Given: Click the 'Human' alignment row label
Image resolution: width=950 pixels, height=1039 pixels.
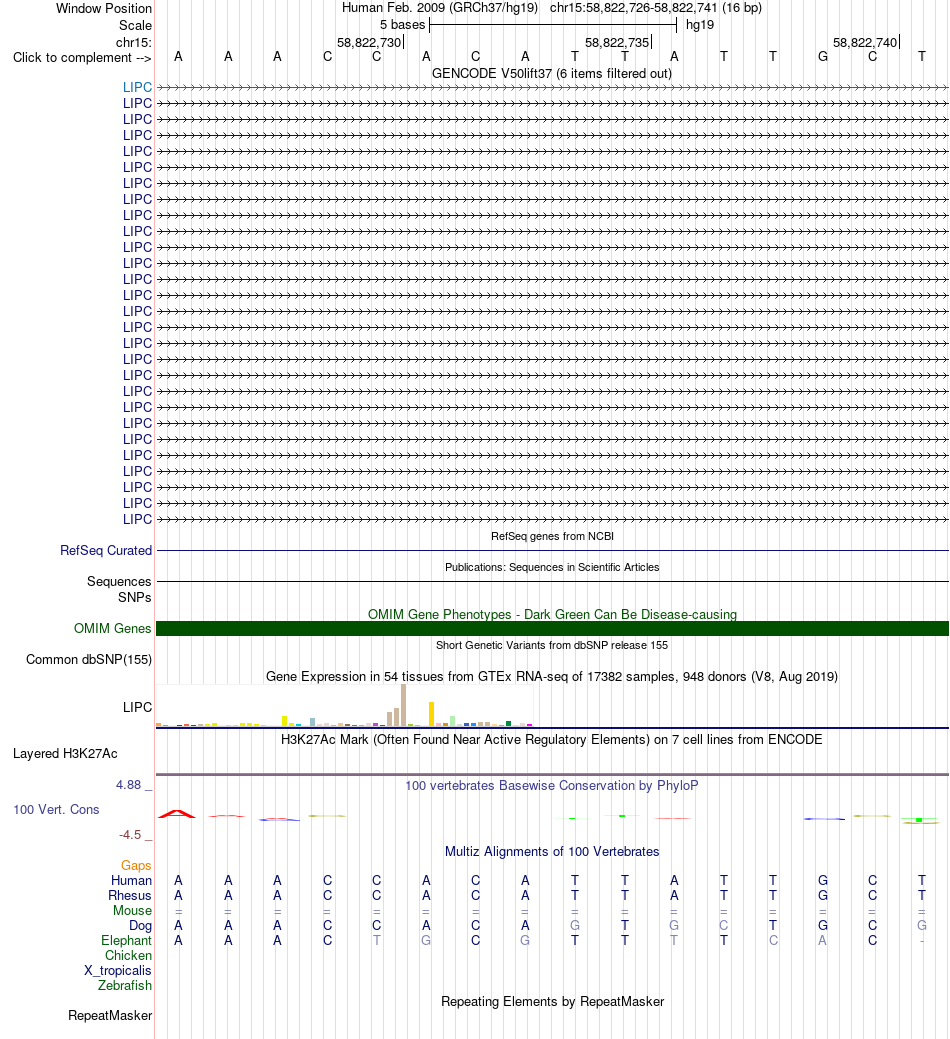Looking at the screenshot, I should click(x=131, y=881).
